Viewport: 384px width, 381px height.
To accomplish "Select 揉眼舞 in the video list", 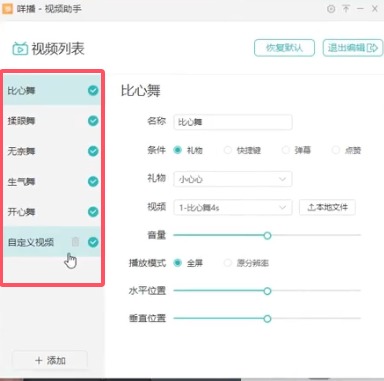I will (52, 121).
